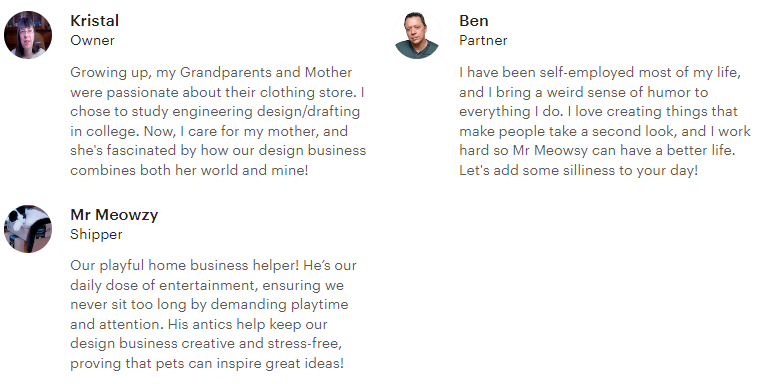Click the phrase 'engineering design/drafting'
This screenshot has width=760, height=384.
pos(266,112)
